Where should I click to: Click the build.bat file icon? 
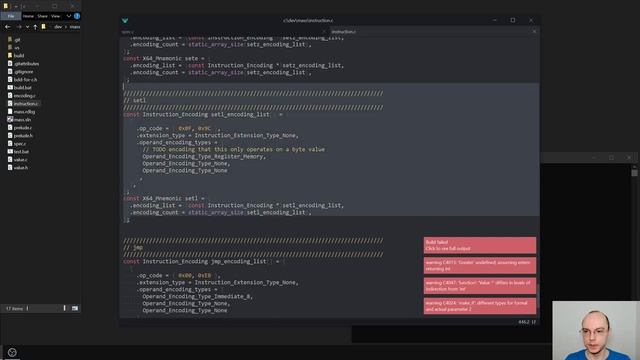(10, 87)
